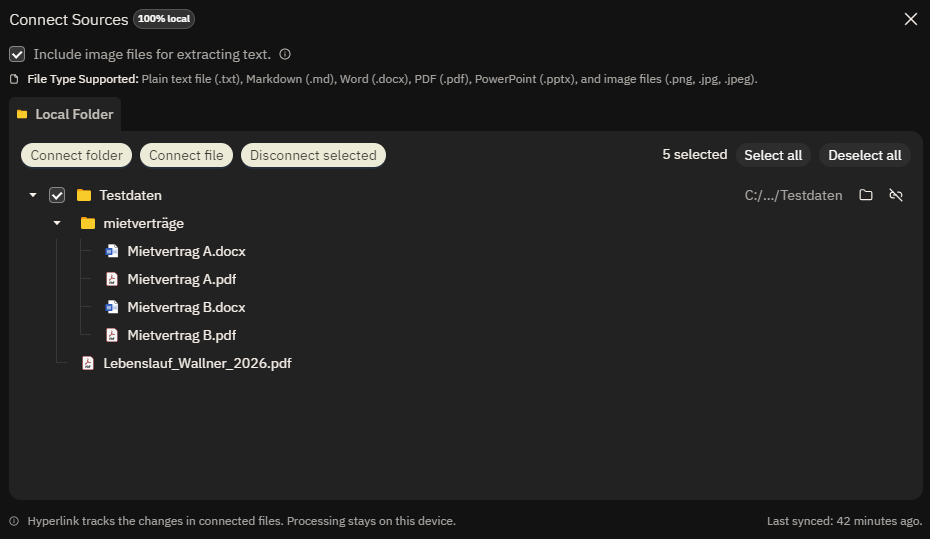Click the Testdaten yellow folder icon
This screenshot has height=539, width=930.
pos(84,195)
